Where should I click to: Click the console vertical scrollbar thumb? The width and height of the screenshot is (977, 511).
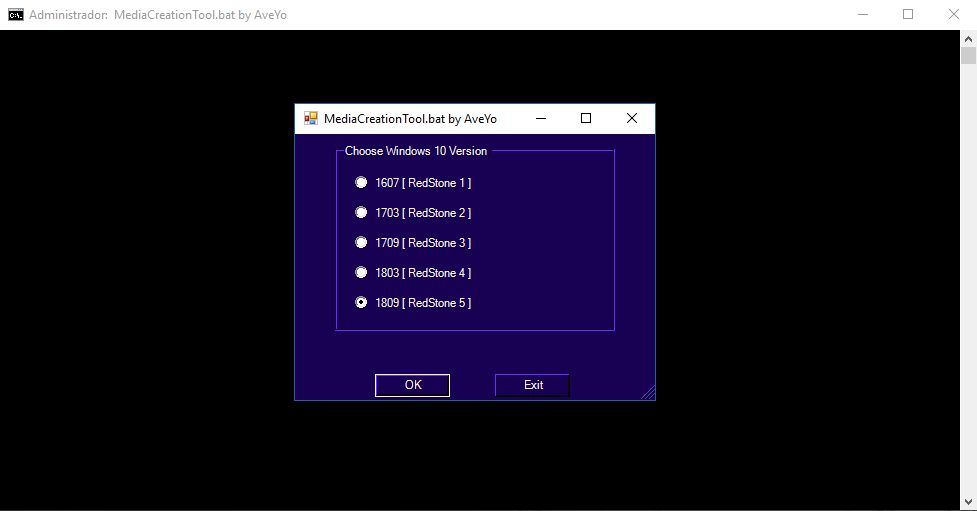click(968, 55)
